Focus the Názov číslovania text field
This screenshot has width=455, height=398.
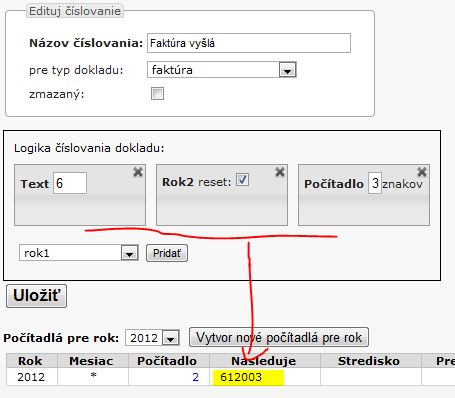click(x=249, y=43)
